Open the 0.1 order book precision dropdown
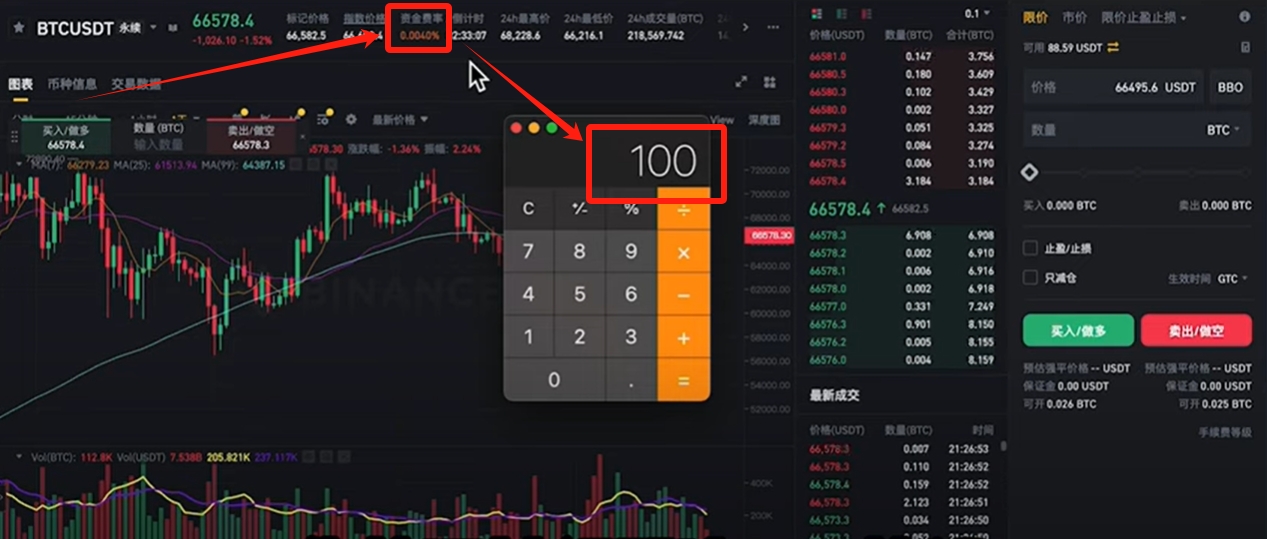Screen dimensions: 1267x539 977,14
